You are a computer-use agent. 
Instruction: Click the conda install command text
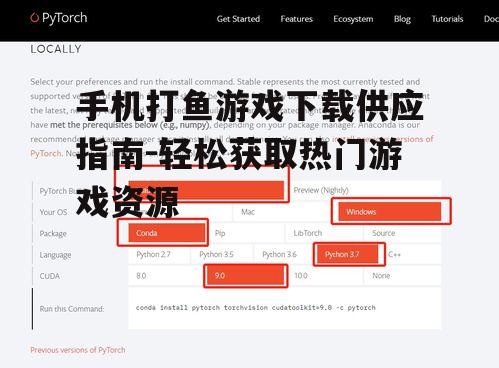click(256, 308)
